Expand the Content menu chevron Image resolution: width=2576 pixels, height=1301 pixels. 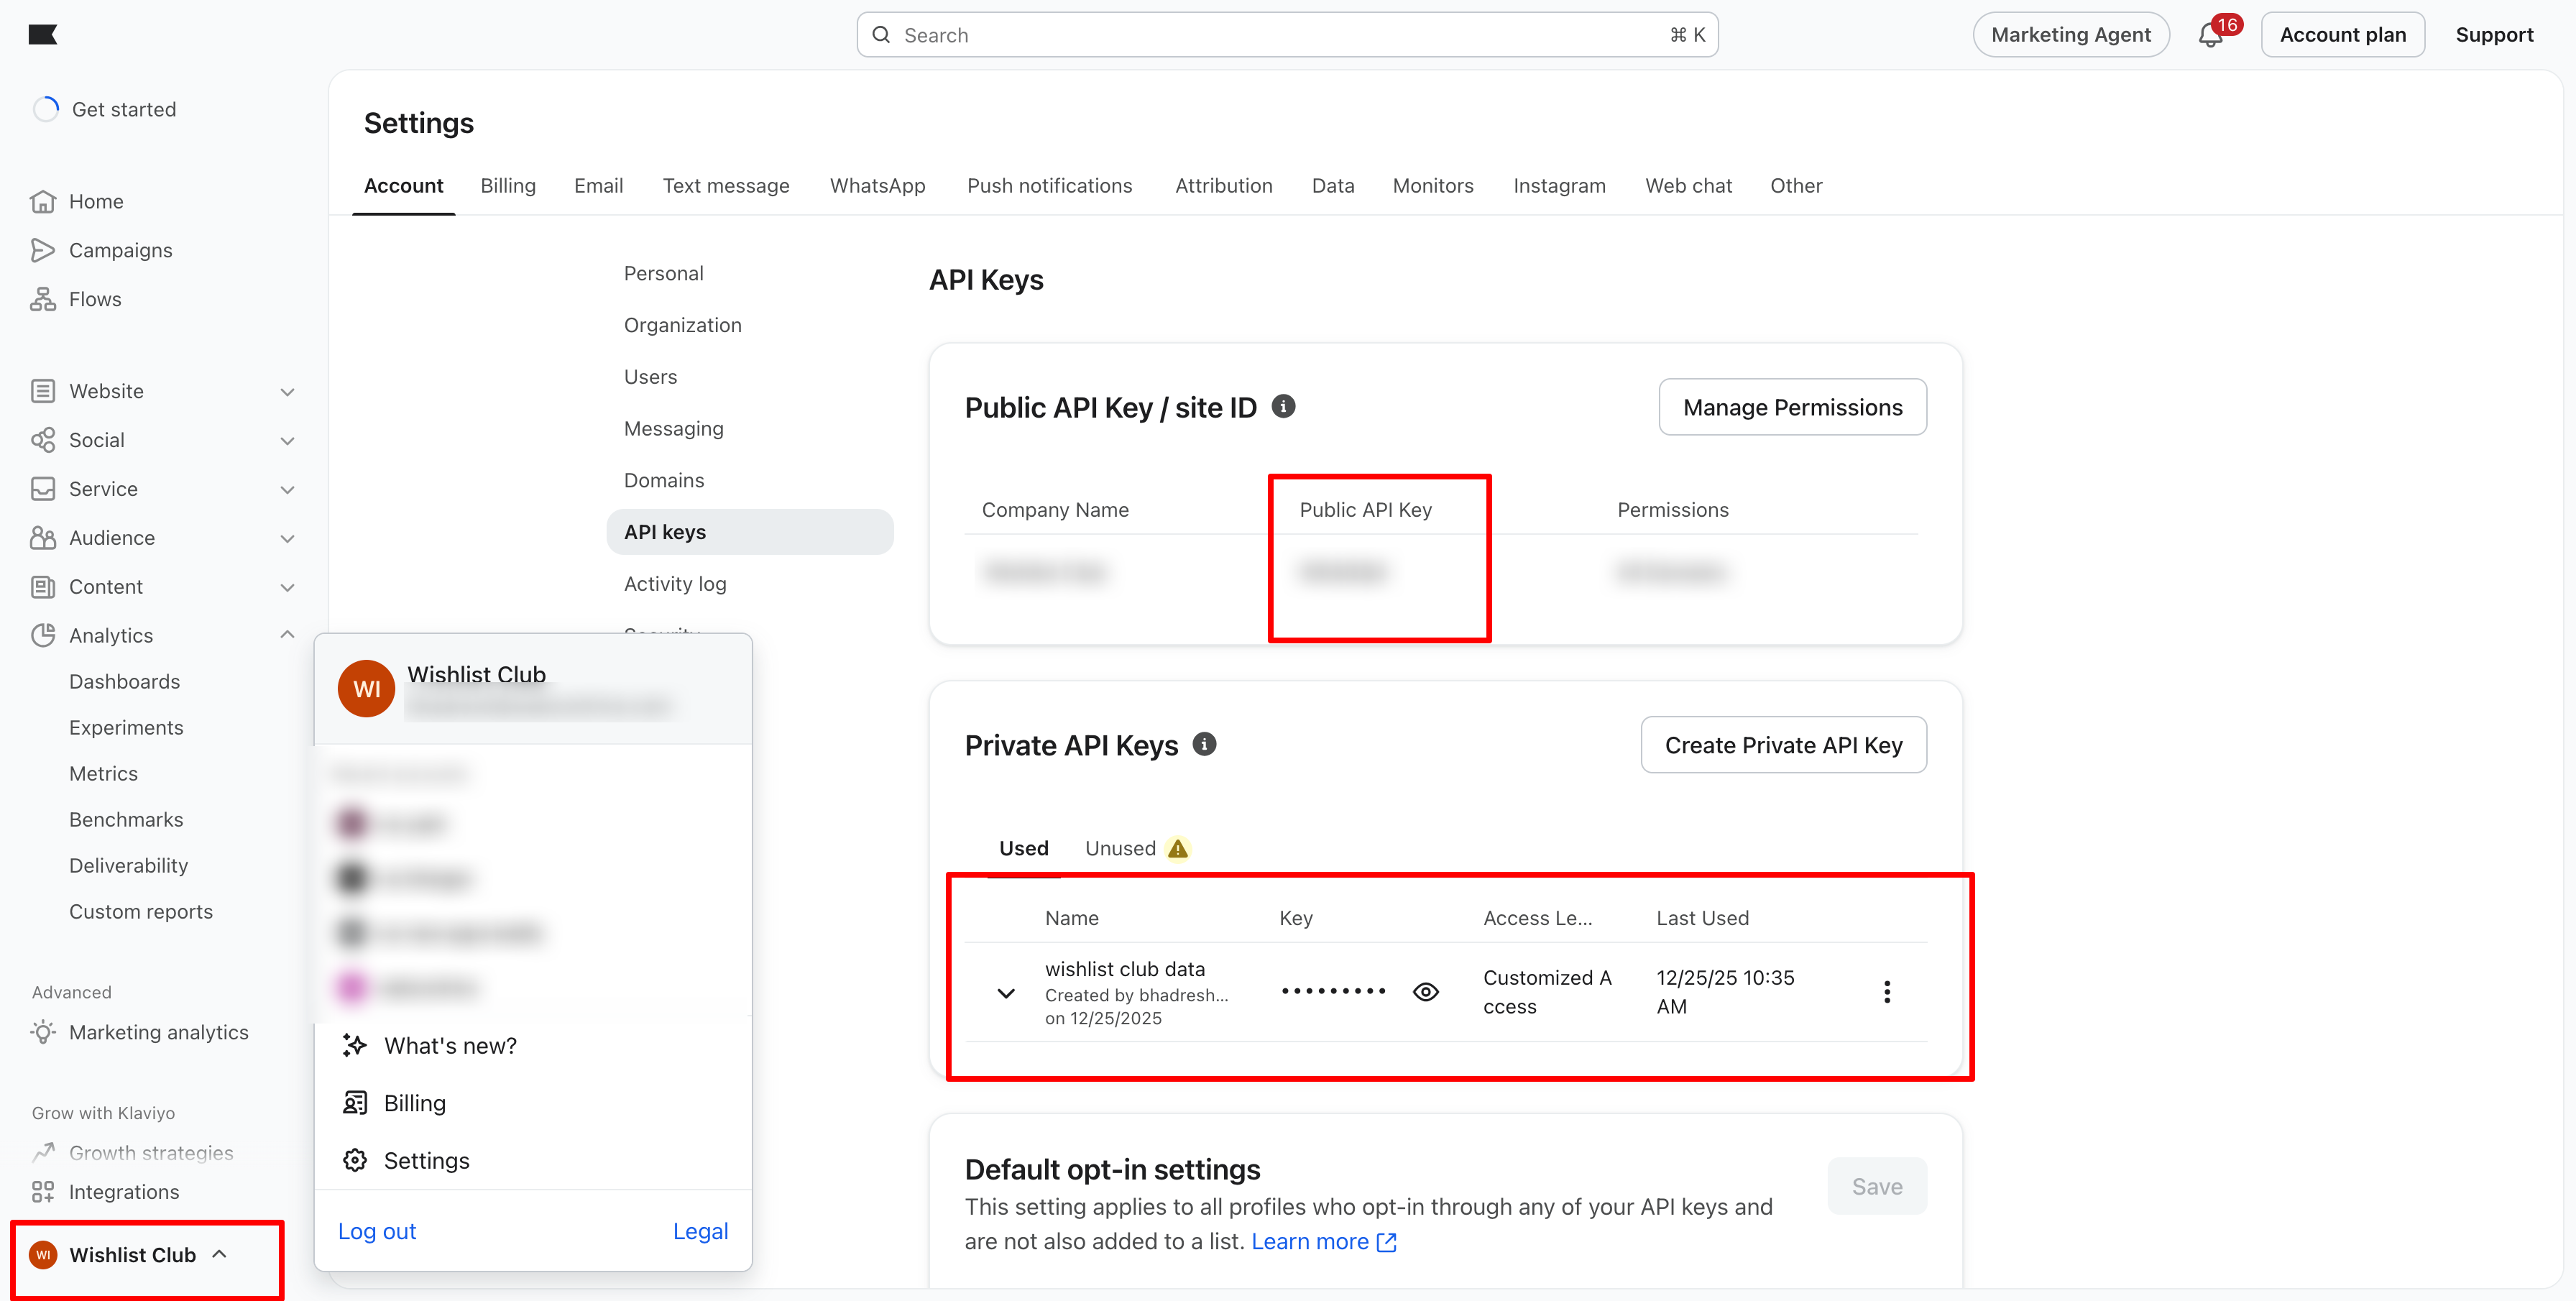(288, 588)
